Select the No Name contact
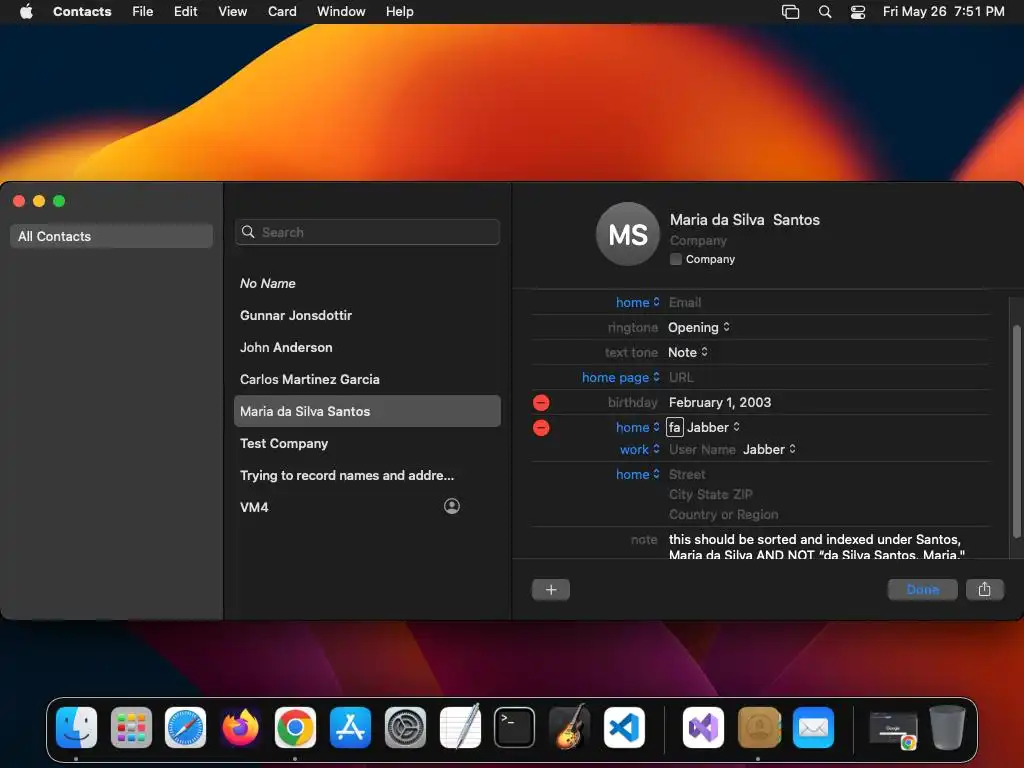Image resolution: width=1024 pixels, height=768 pixels. coord(367,283)
